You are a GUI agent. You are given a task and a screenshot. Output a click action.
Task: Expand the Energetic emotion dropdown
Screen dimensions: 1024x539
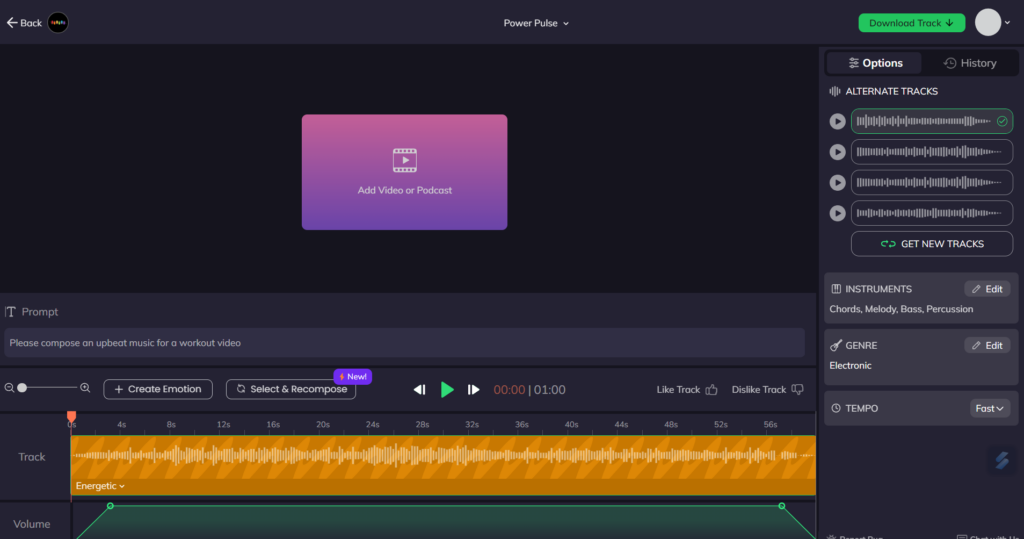[100, 486]
